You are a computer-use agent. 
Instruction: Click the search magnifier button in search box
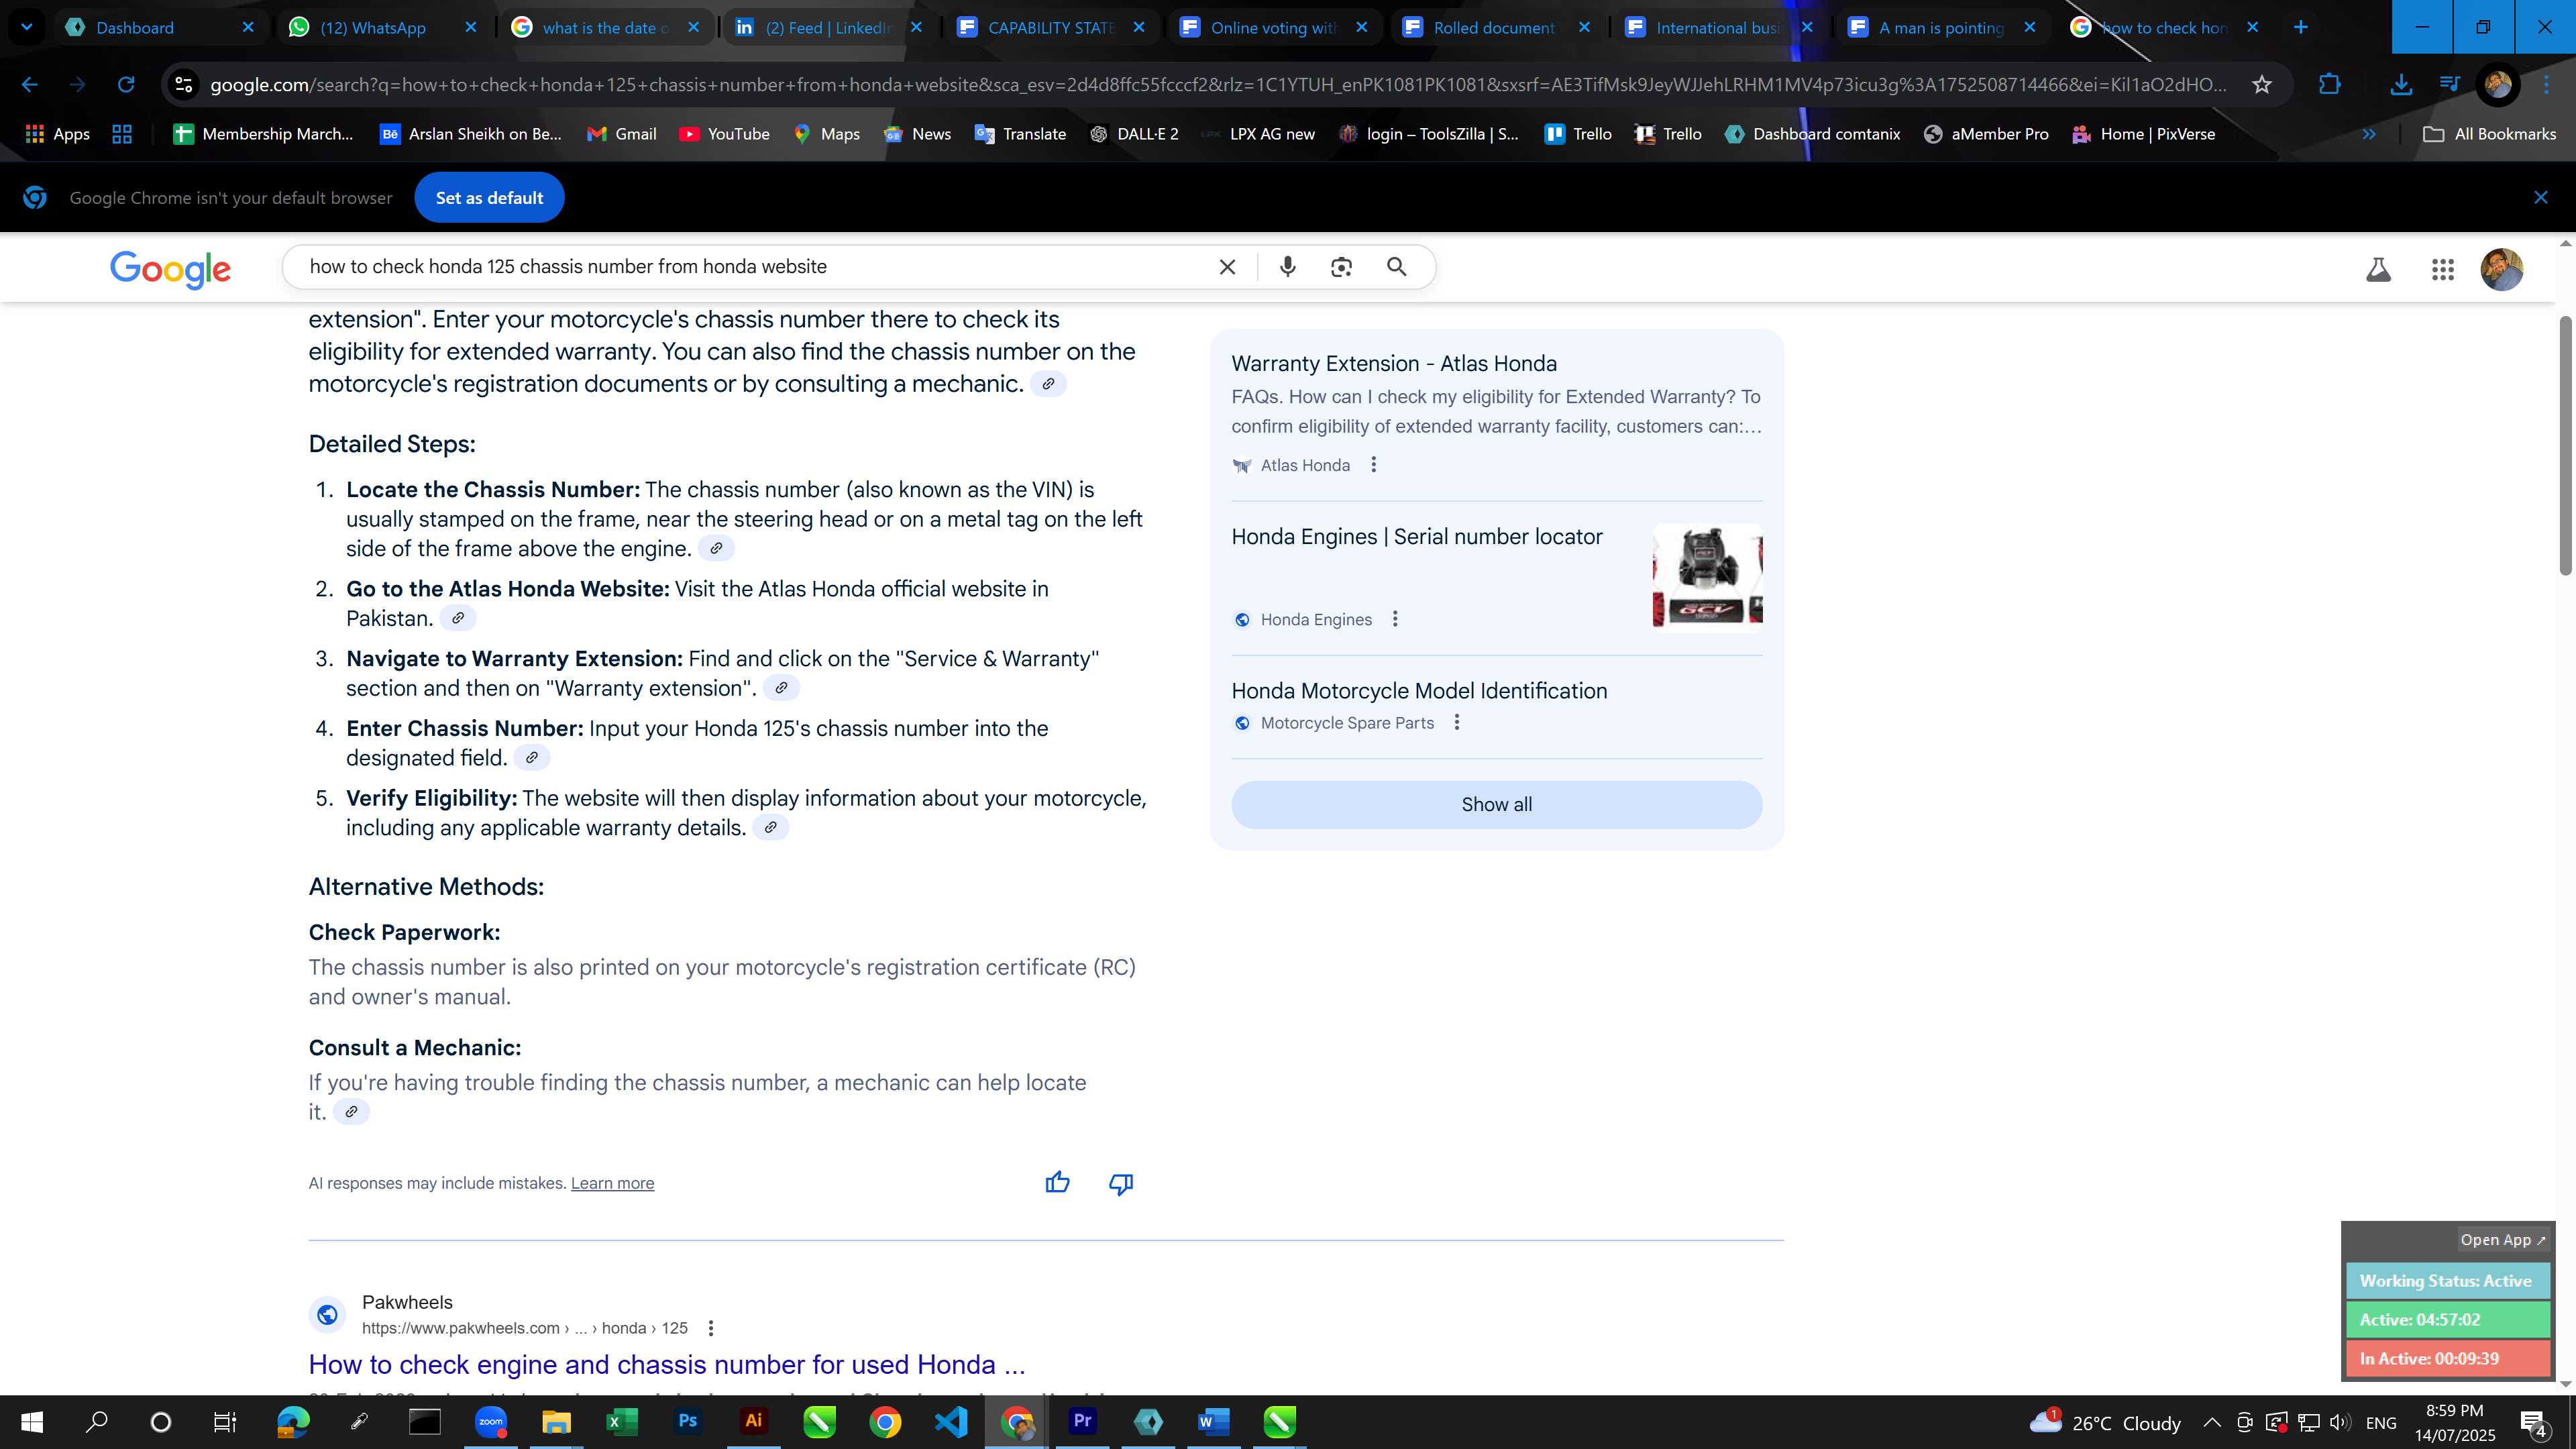[x=1397, y=267]
